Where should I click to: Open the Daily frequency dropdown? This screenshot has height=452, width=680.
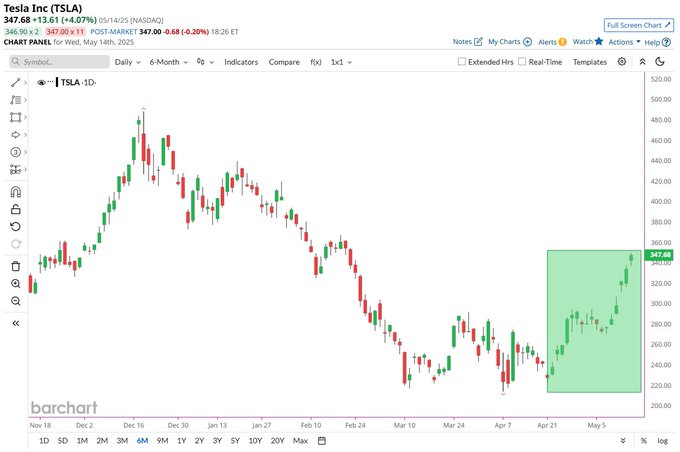(128, 62)
